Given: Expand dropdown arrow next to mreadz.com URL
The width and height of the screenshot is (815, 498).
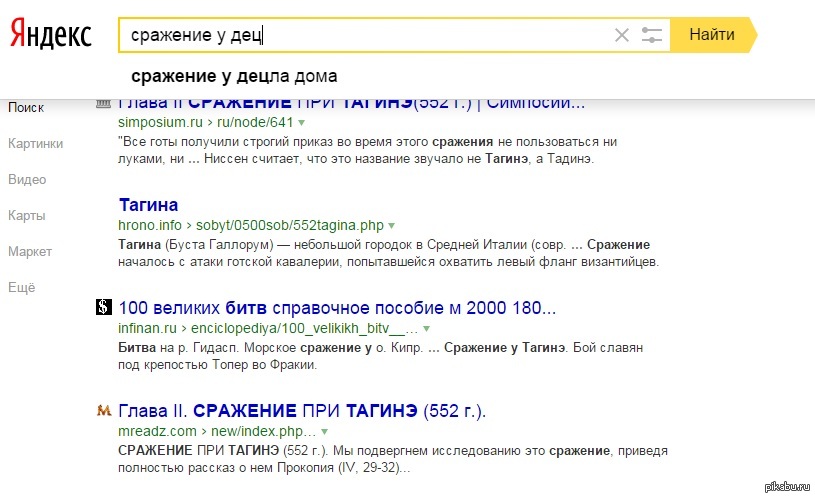Looking at the screenshot, I should tap(323, 431).
